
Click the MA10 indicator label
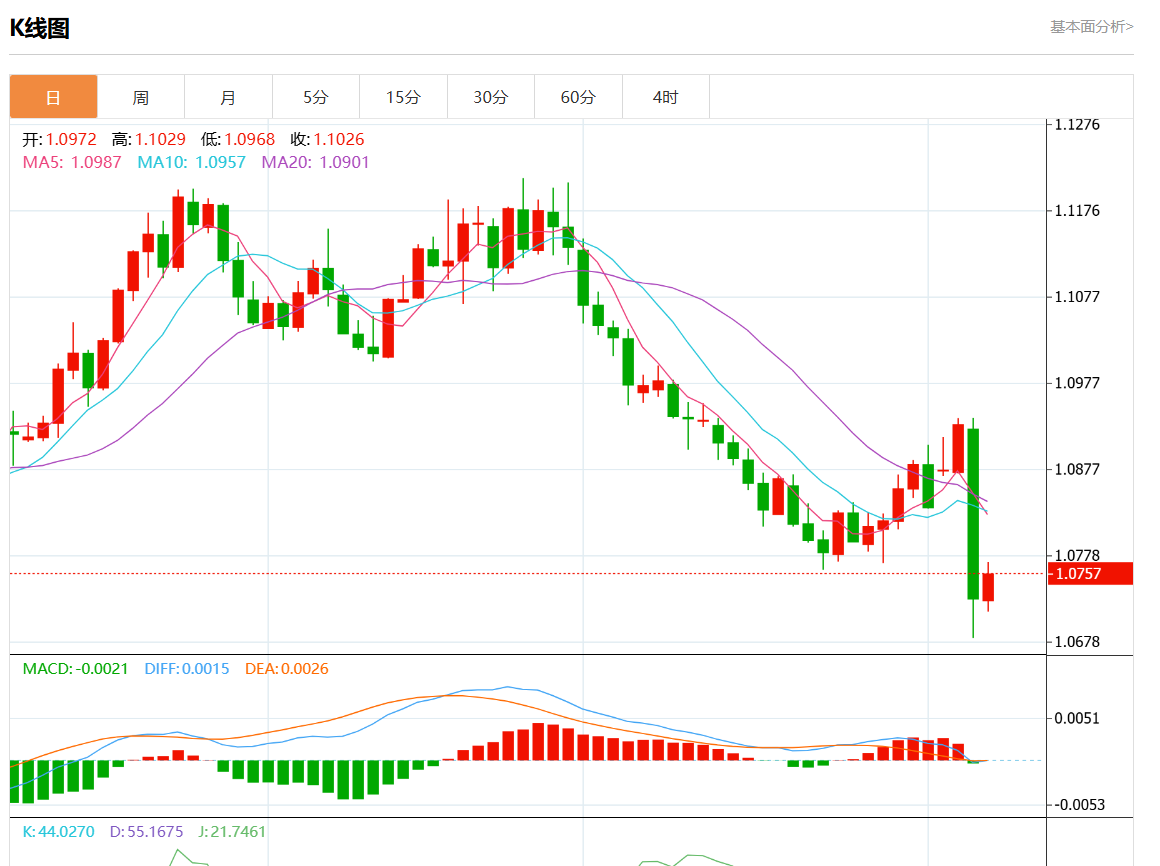(191, 162)
